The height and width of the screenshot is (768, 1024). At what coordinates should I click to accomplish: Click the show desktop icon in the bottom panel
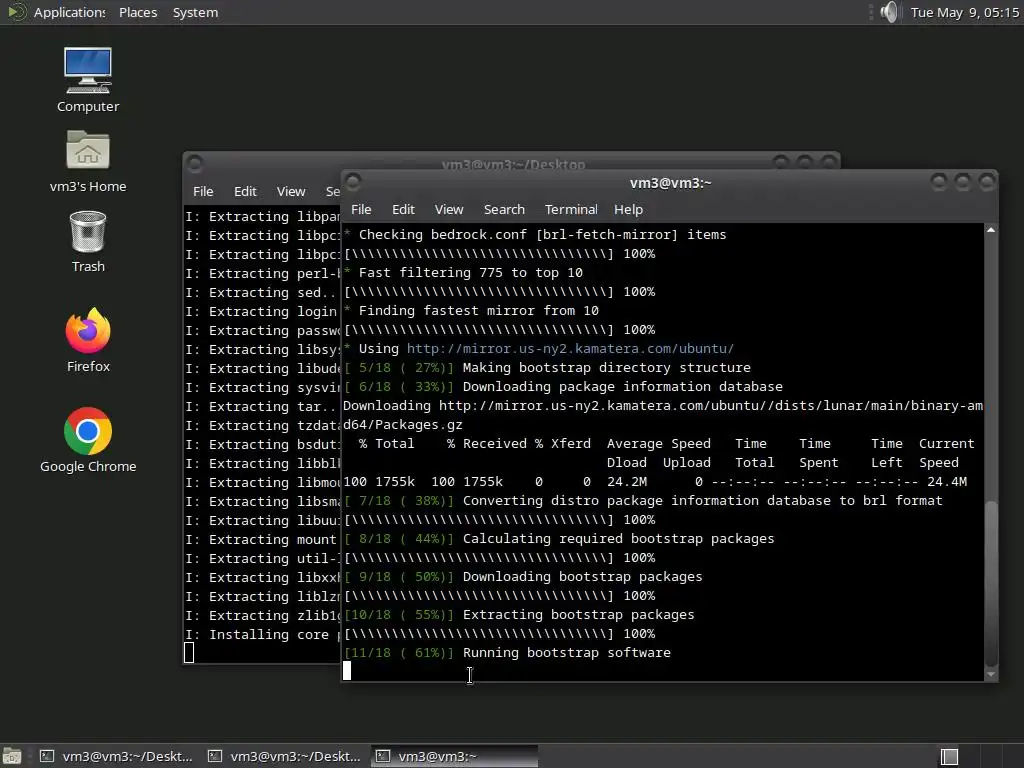[x=12, y=756]
